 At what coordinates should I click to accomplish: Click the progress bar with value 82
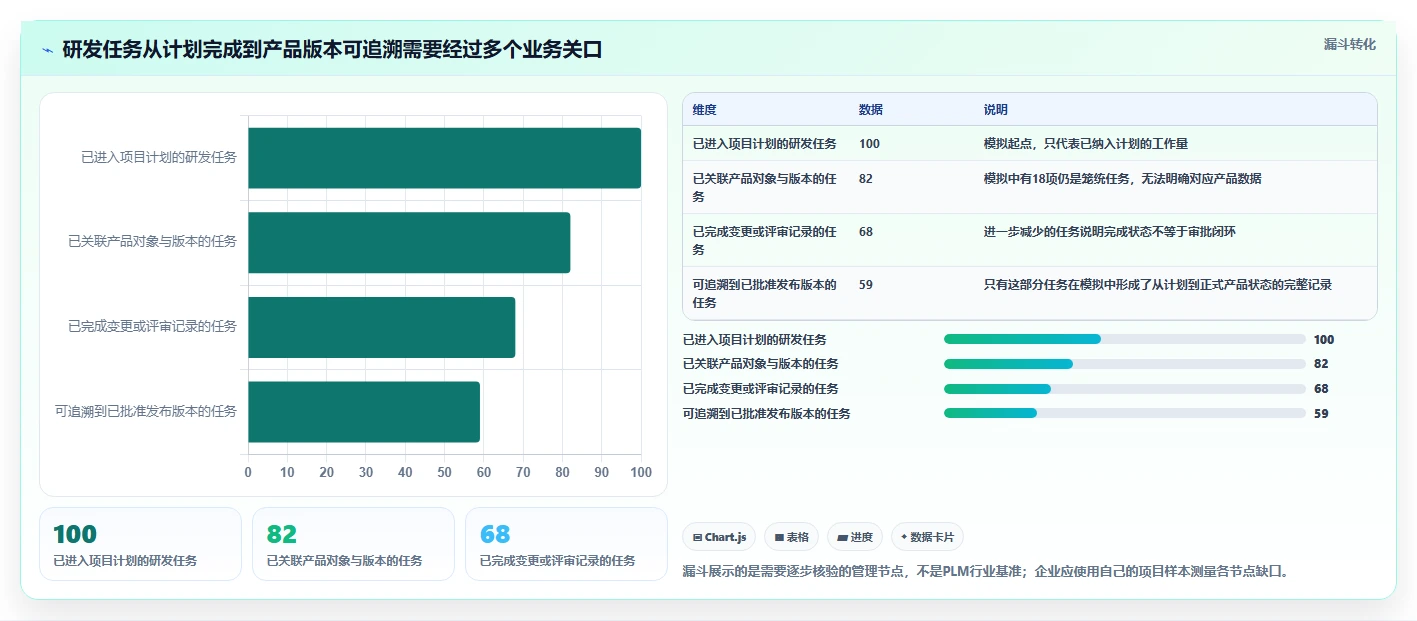point(1125,364)
